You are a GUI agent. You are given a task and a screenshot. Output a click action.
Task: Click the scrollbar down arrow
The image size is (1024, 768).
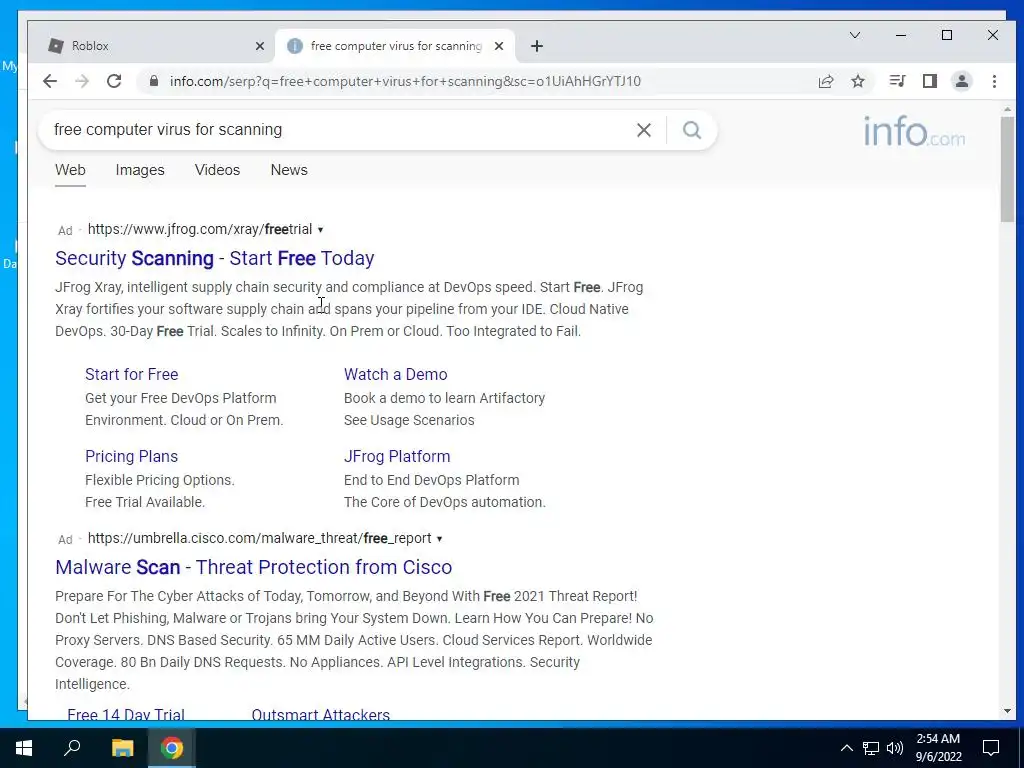pos(1007,711)
